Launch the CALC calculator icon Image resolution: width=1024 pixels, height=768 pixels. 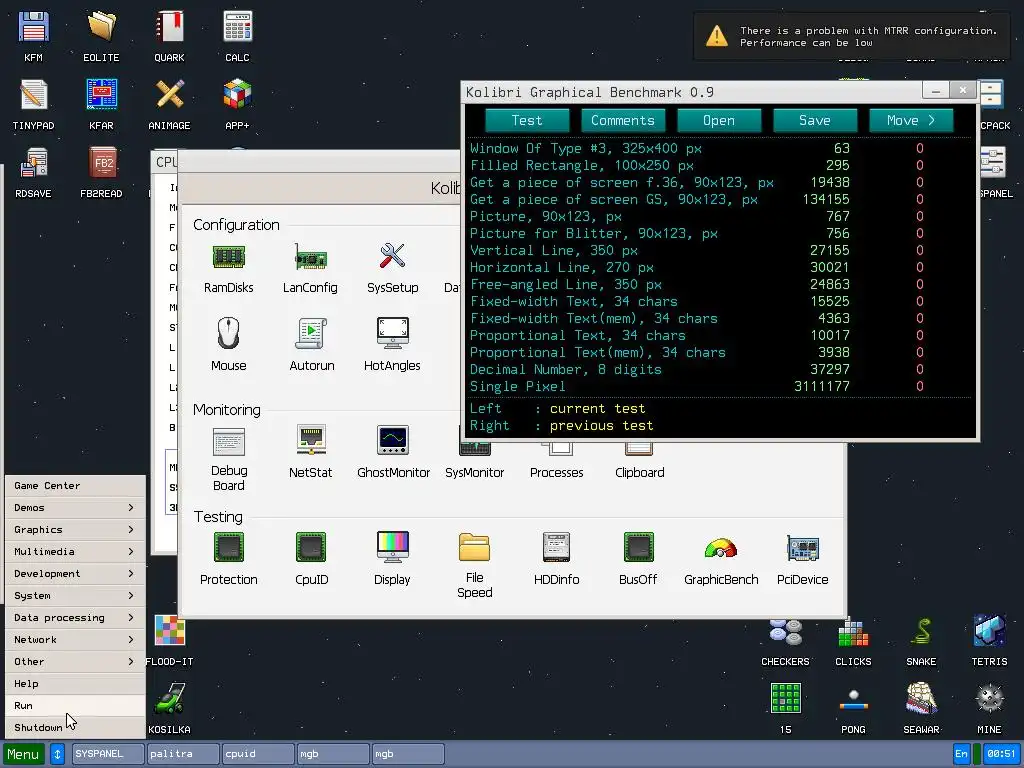[237, 27]
